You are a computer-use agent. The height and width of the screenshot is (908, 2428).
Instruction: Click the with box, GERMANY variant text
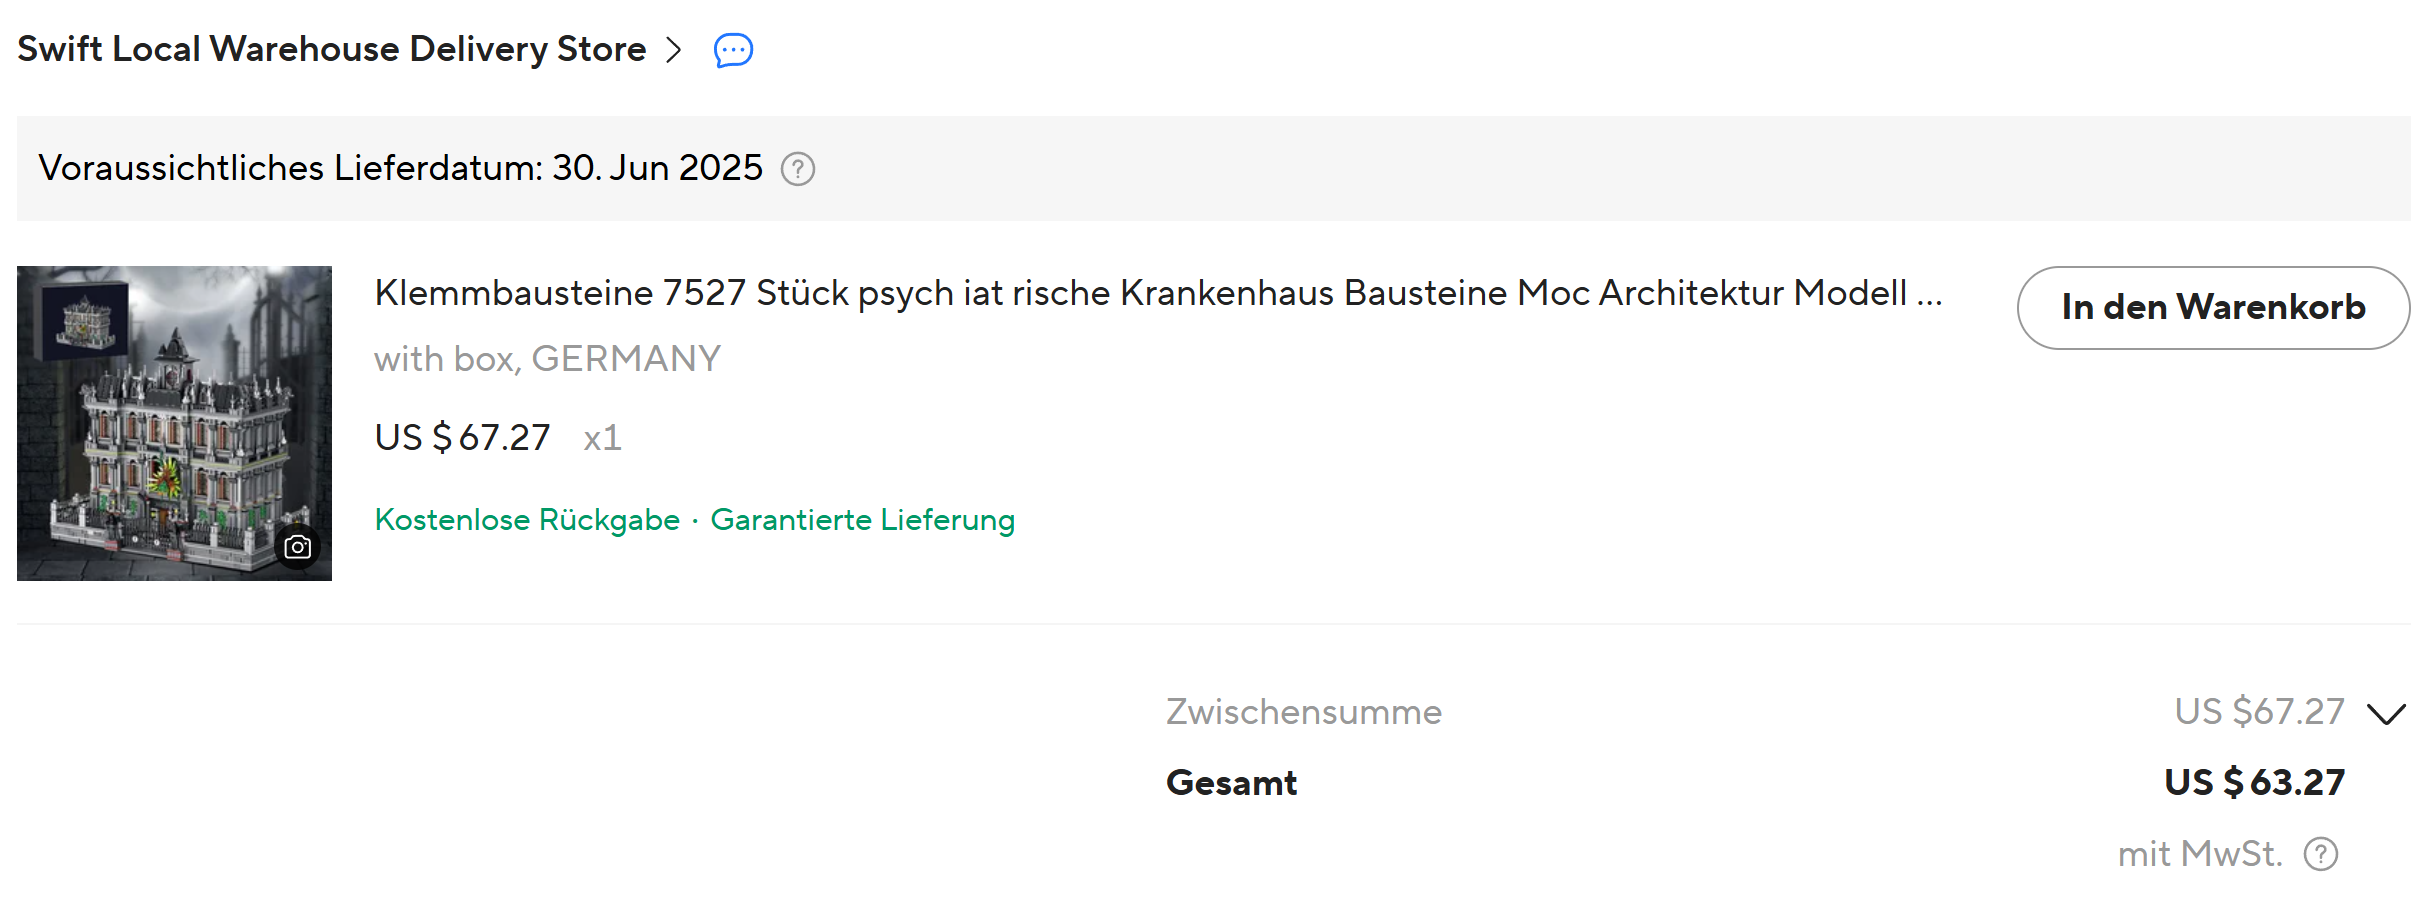(x=547, y=359)
